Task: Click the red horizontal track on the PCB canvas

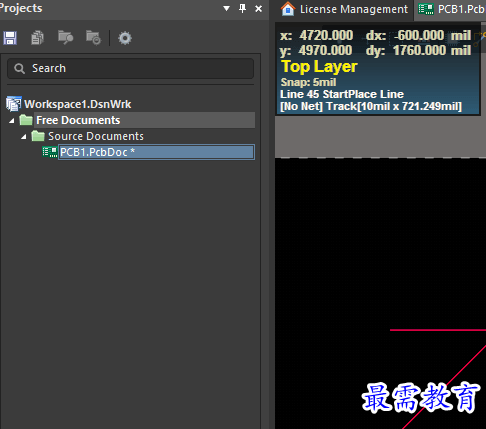Action: 438,330
